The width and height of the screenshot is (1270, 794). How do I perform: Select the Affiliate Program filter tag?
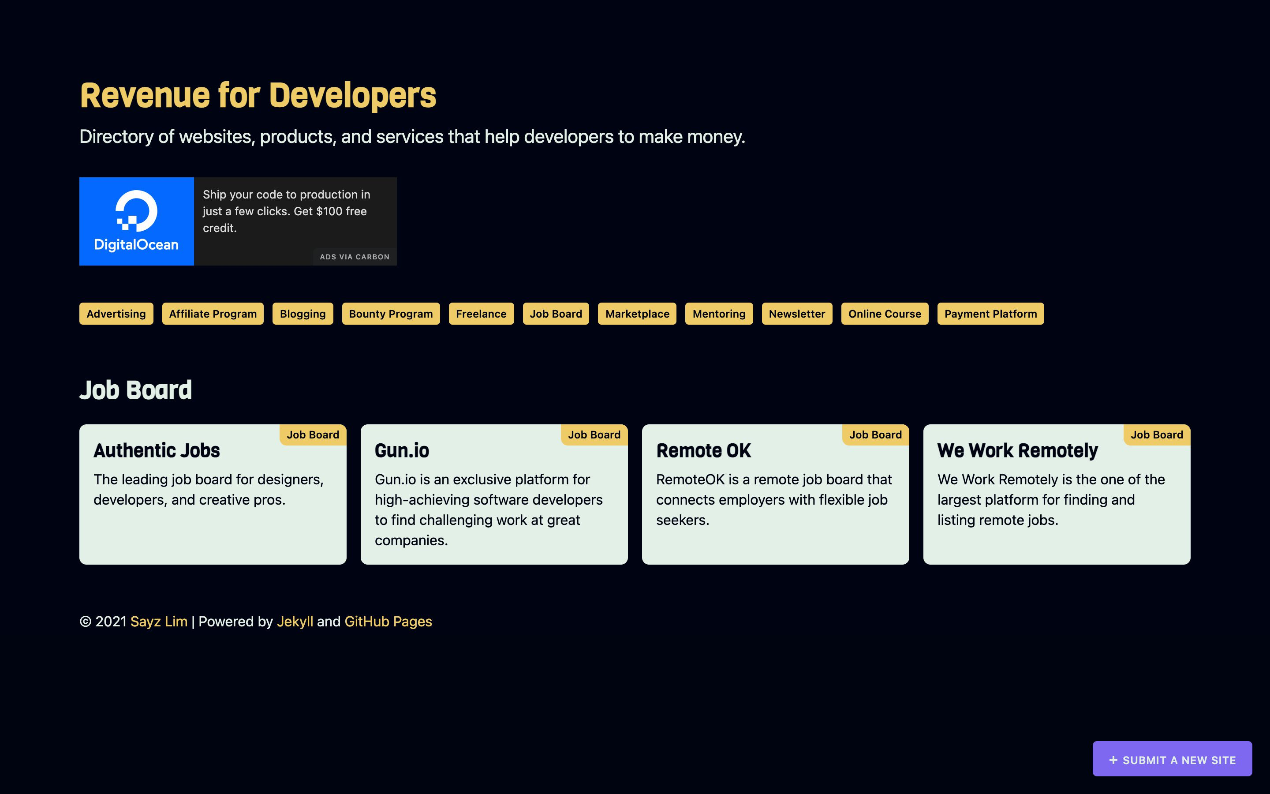212,313
